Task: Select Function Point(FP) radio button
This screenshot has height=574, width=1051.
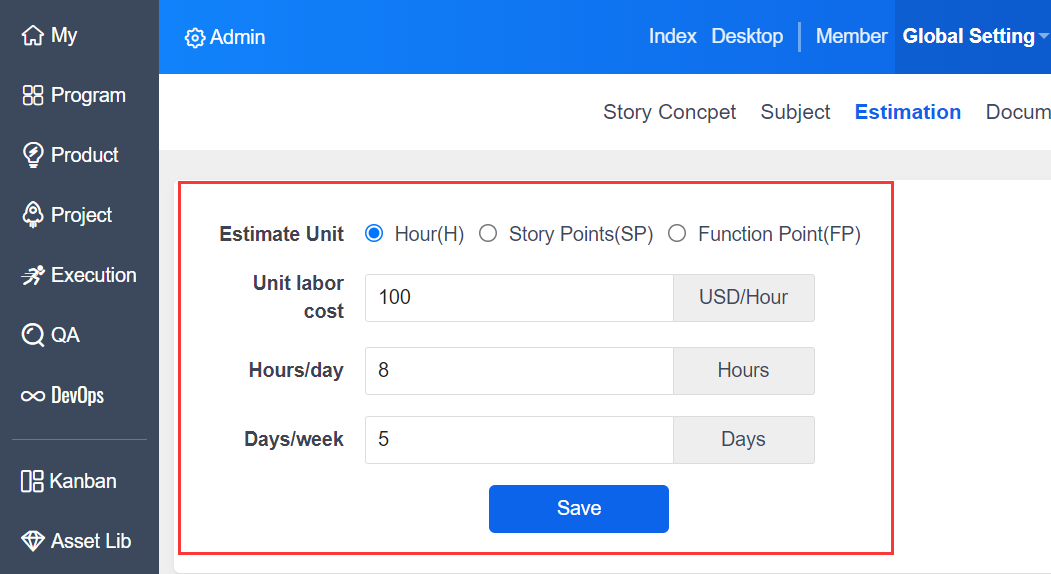Action: point(677,234)
